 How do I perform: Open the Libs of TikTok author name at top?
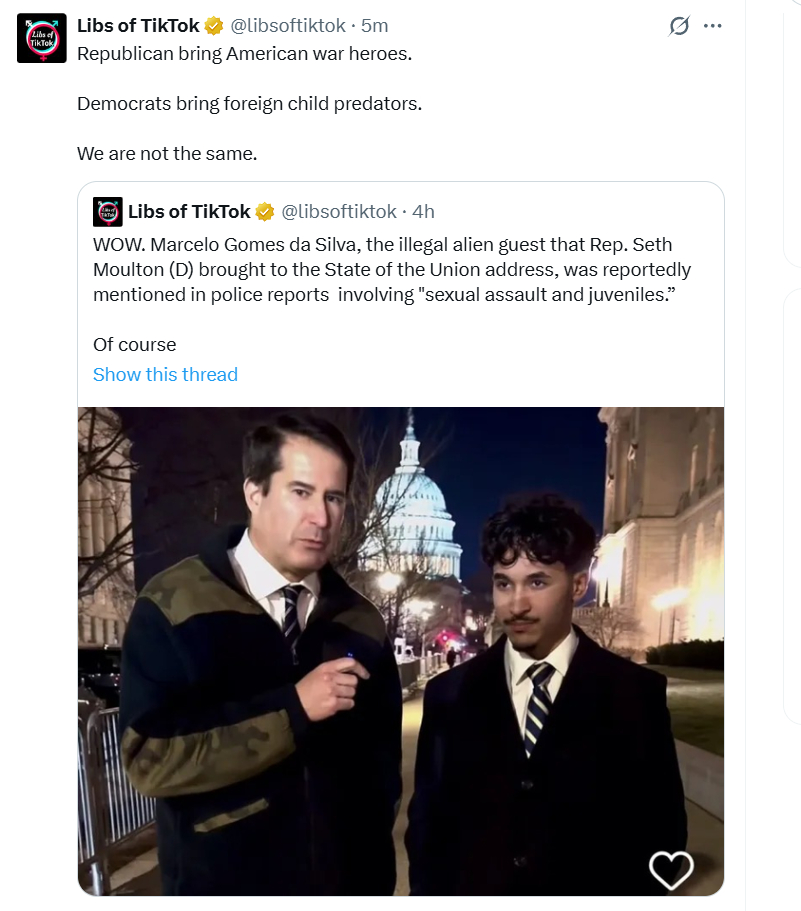click(138, 26)
